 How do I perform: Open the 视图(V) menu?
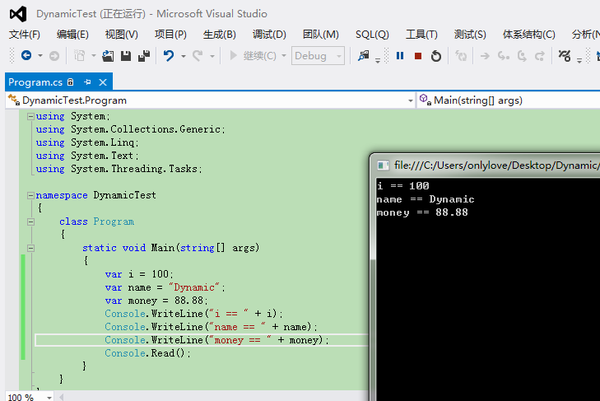(121, 35)
